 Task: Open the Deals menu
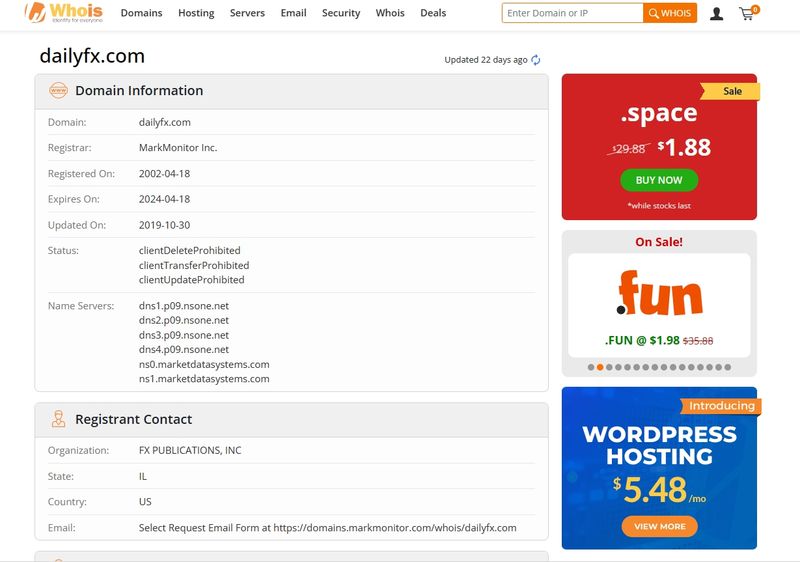[x=433, y=13]
